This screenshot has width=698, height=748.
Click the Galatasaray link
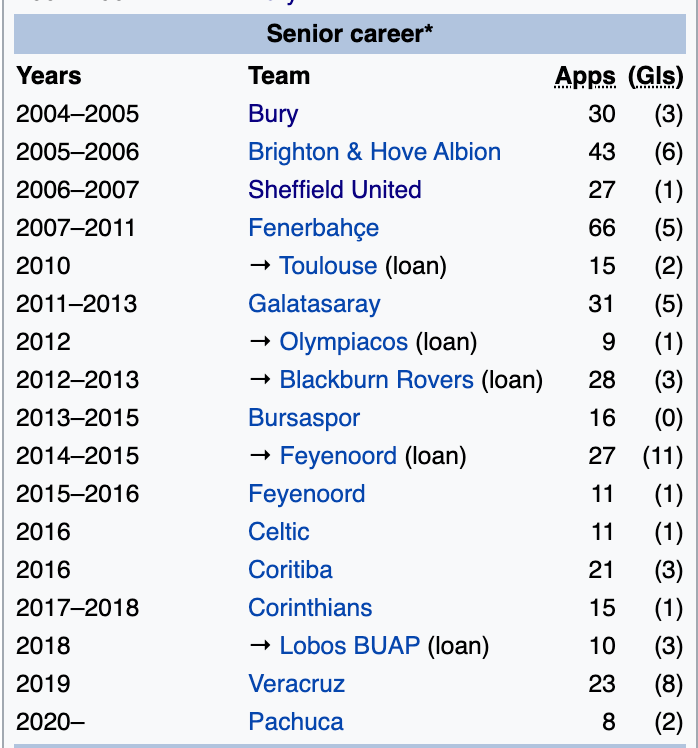coord(314,304)
